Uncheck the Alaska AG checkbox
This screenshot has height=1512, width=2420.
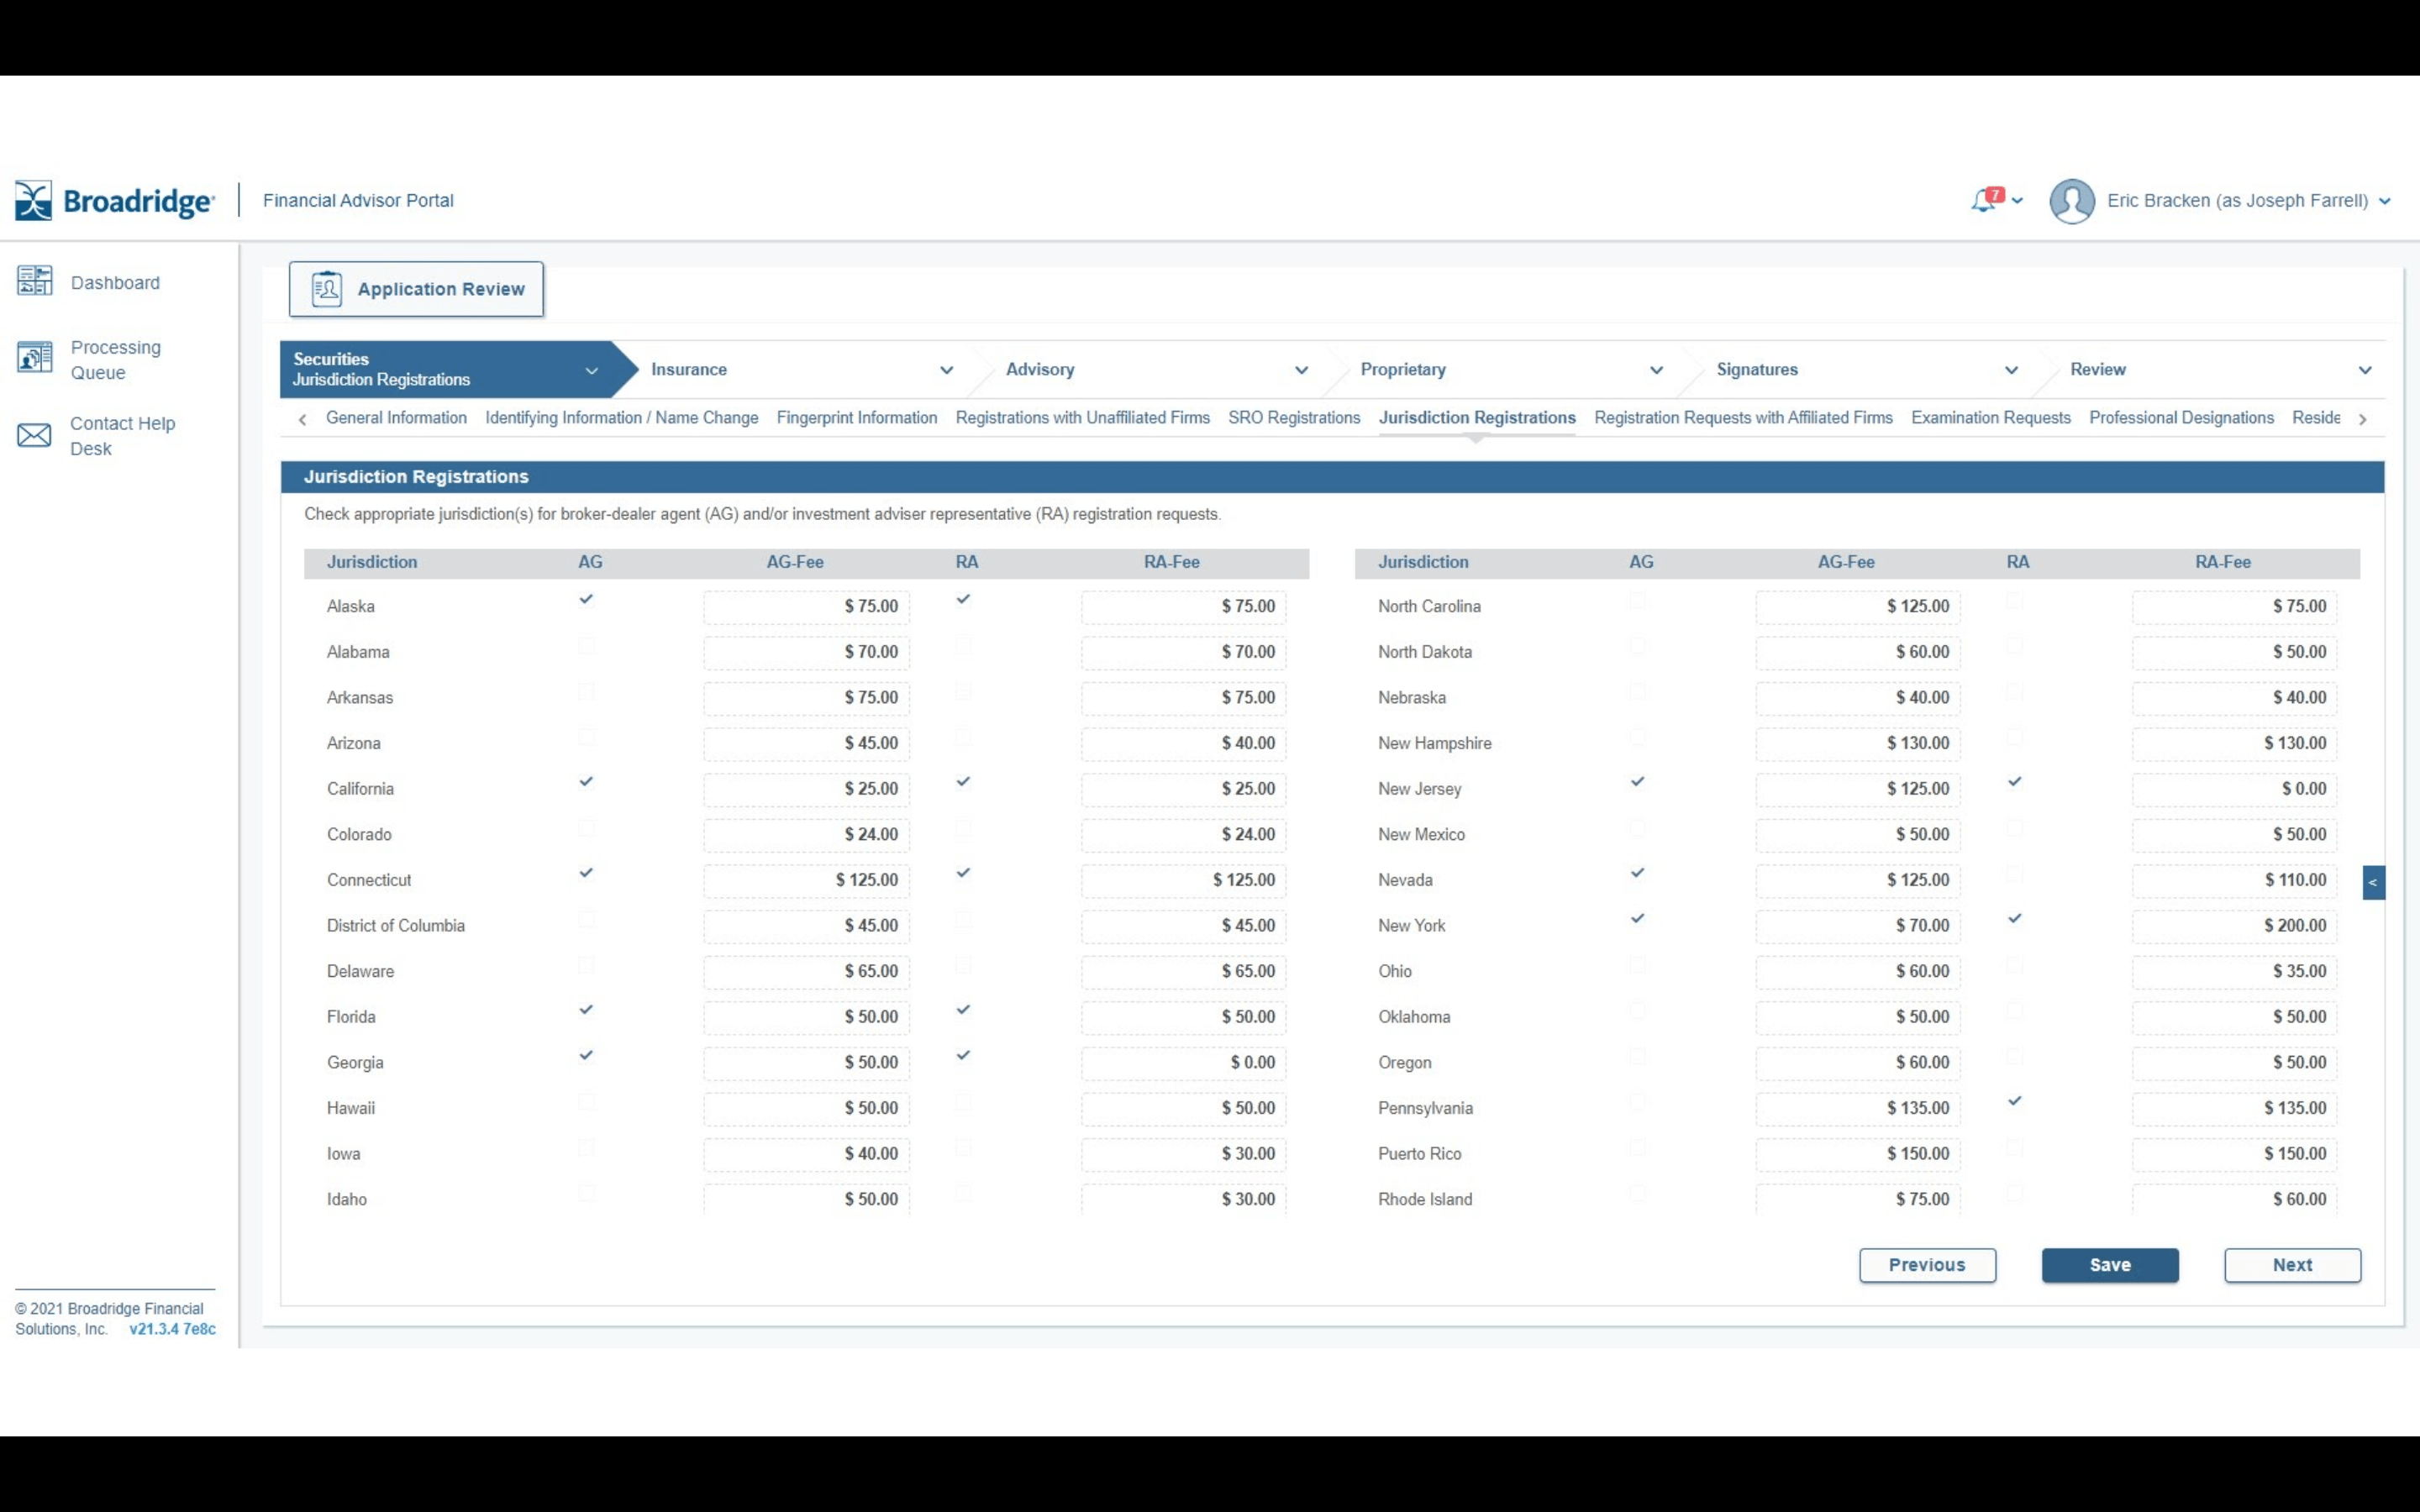point(586,600)
